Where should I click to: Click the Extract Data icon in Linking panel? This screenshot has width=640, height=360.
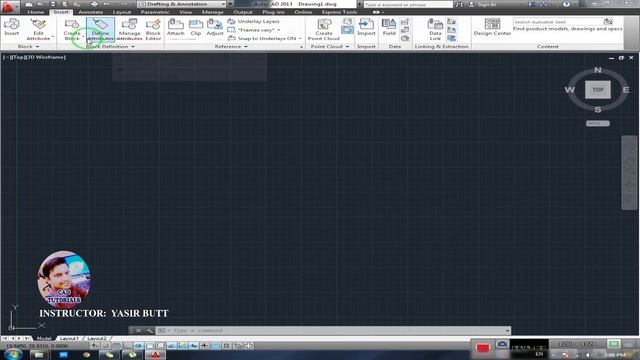pyautogui.click(x=451, y=38)
